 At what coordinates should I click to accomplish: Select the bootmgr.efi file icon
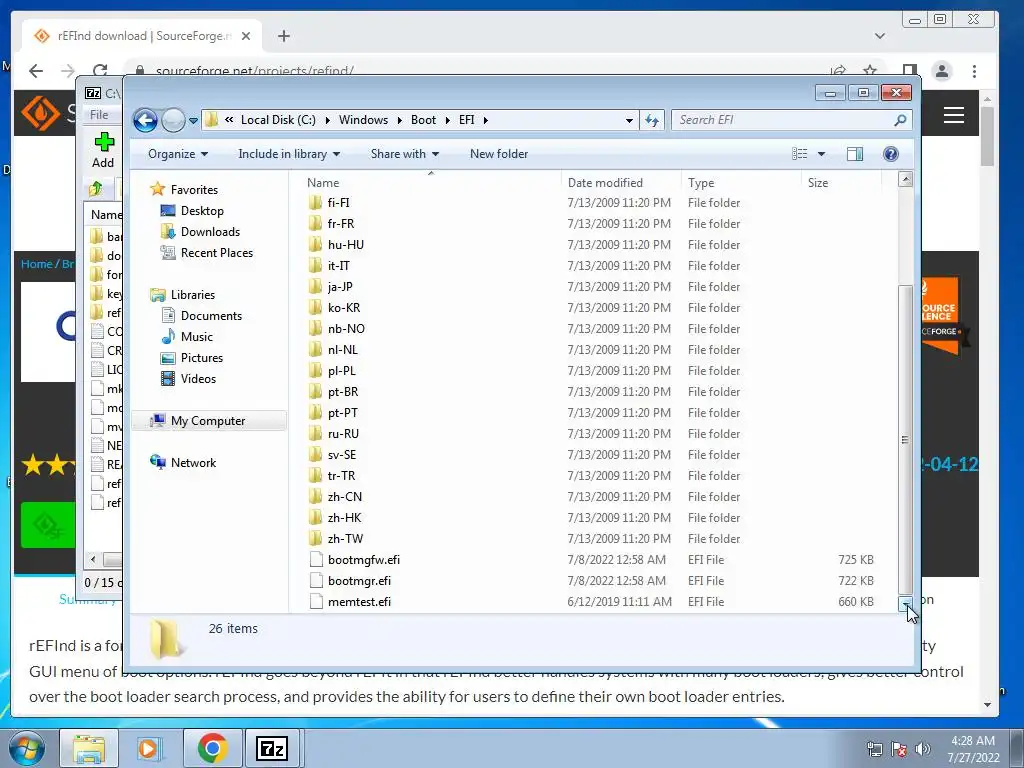coord(316,581)
